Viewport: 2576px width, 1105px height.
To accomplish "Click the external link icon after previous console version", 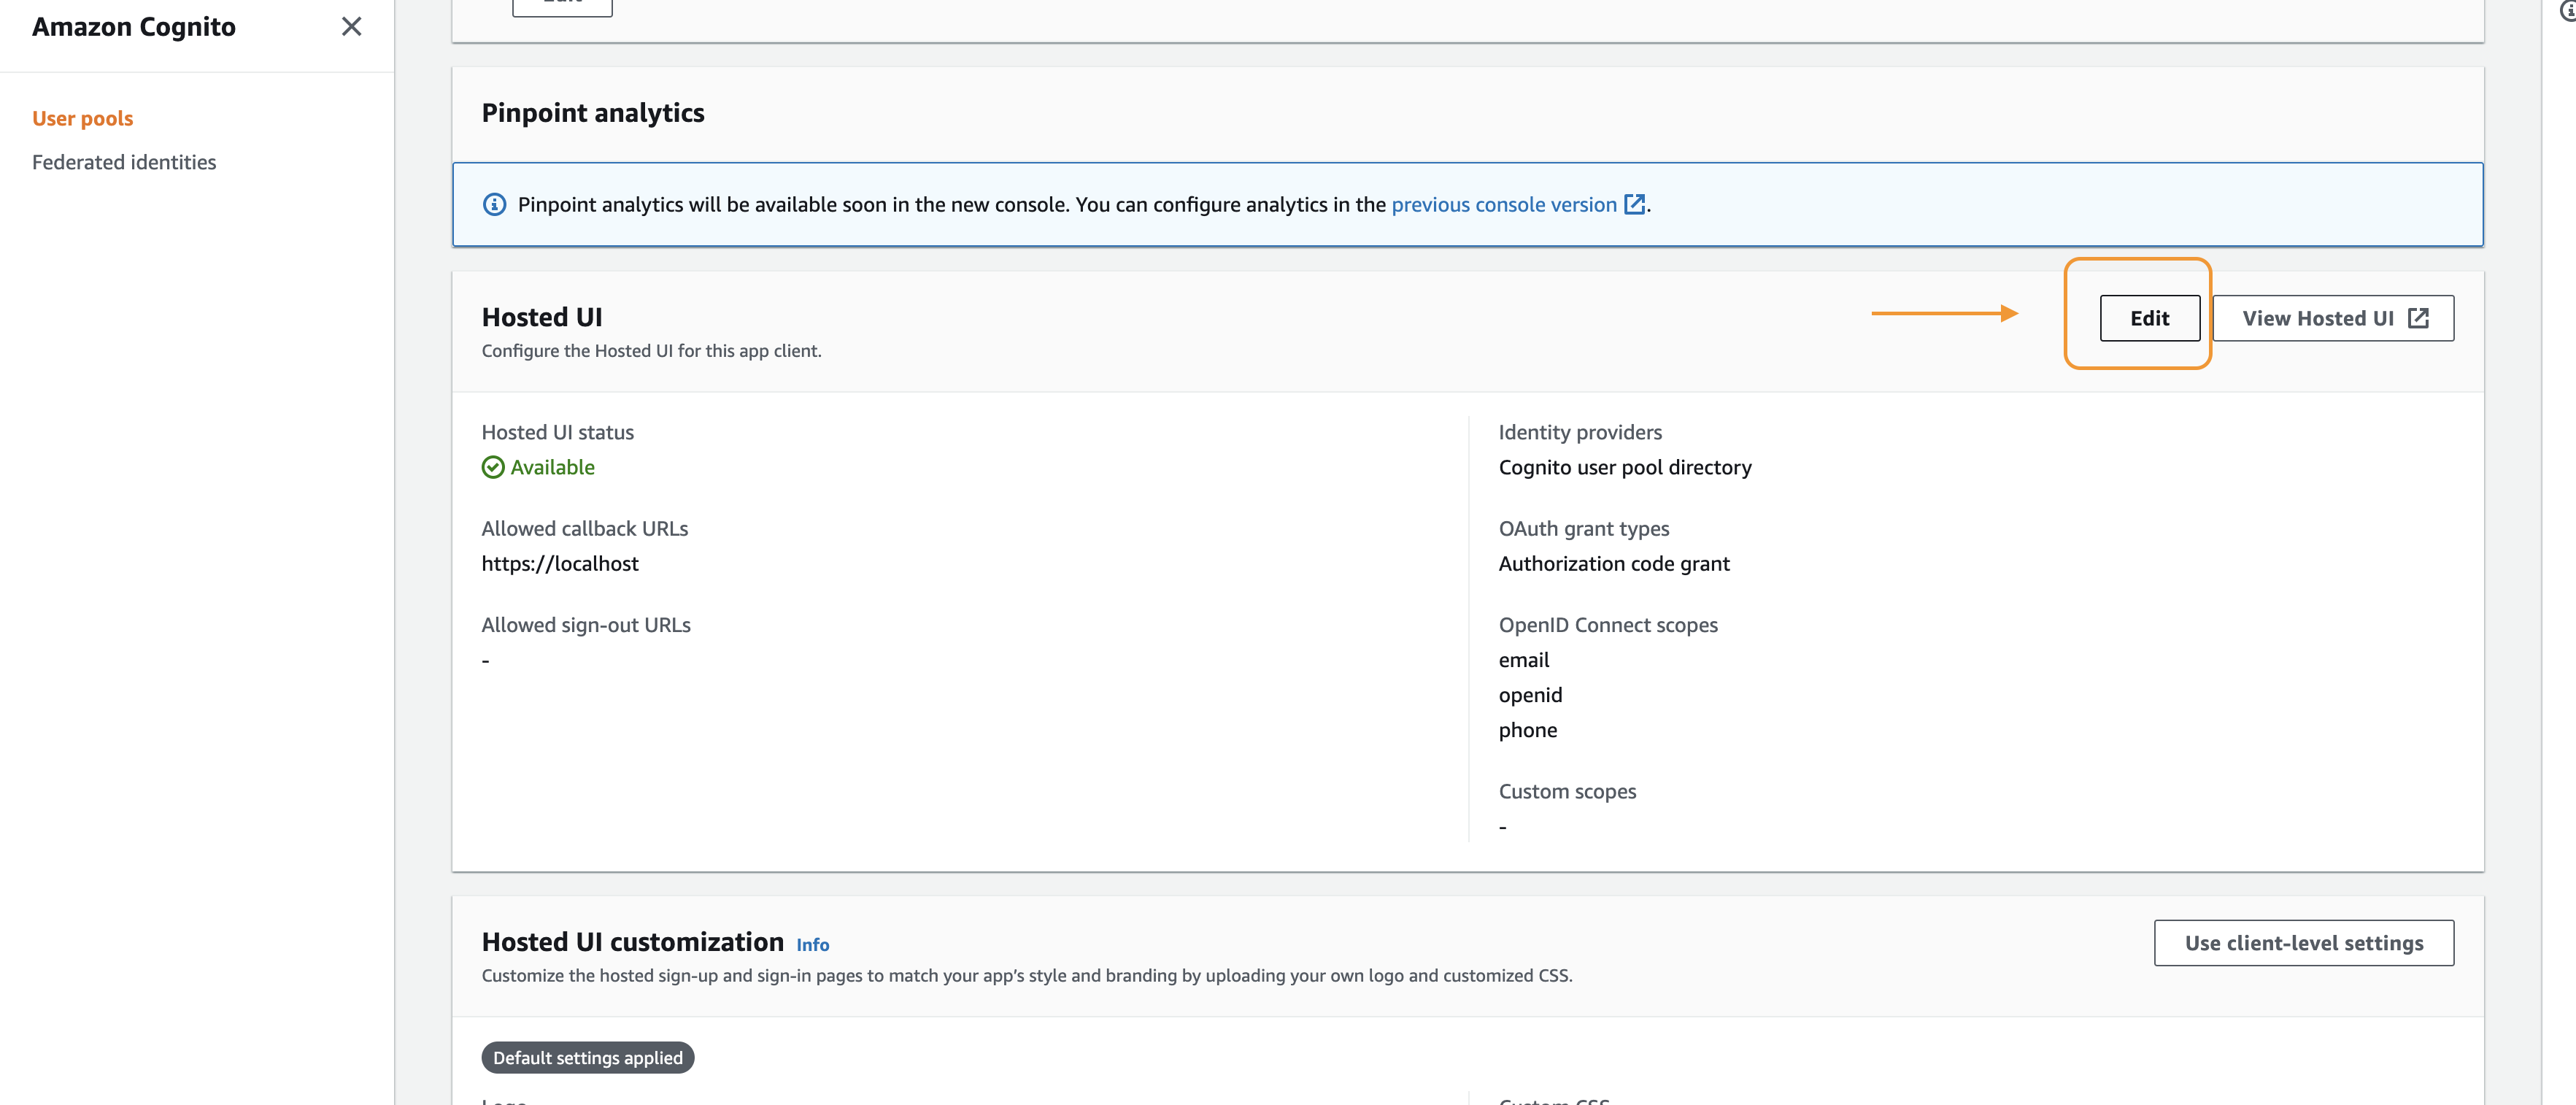I will coord(1634,205).
